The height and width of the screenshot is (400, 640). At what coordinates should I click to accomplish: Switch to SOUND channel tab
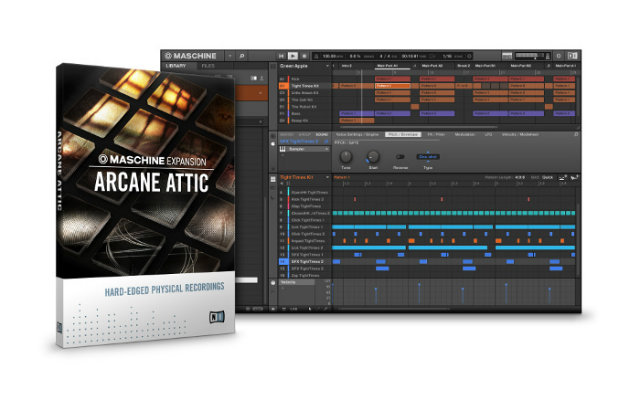click(x=322, y=134)
